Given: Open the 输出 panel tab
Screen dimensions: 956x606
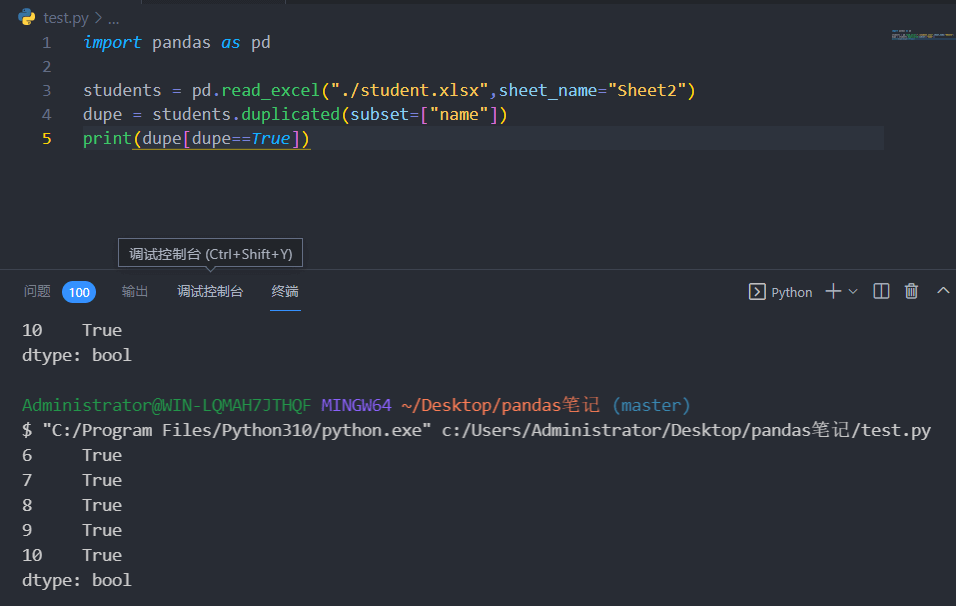Looking at the screenshot, I should pyautogui.click(x=135, y=292).
